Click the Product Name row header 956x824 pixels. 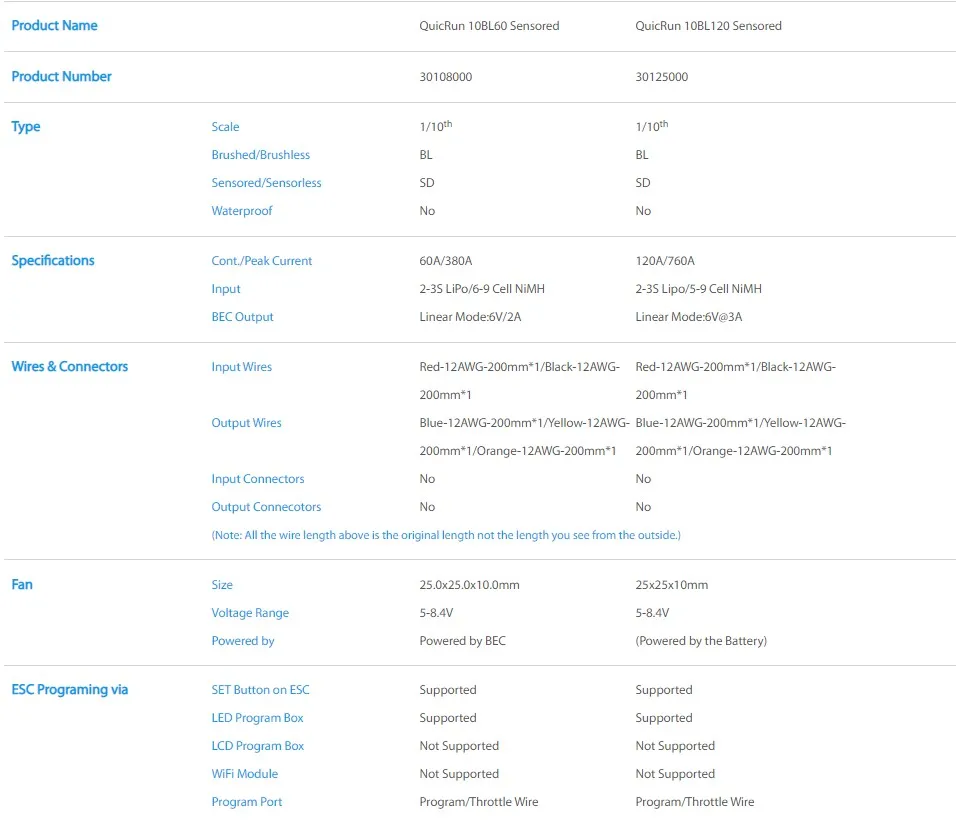tap(54, 26)
